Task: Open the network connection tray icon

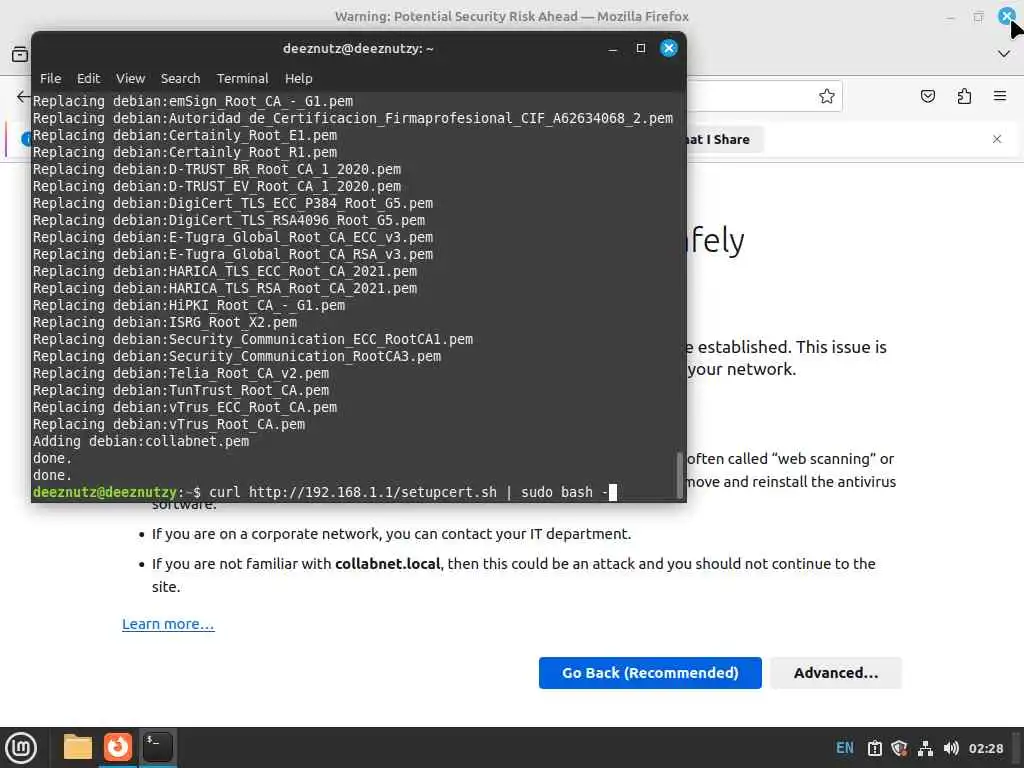Action: (925, 748)
